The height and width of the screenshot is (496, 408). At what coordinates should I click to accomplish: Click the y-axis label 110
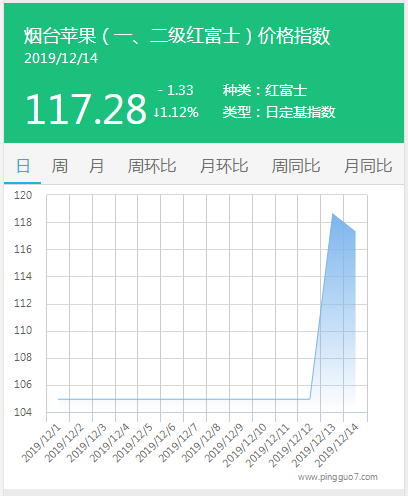23,330
